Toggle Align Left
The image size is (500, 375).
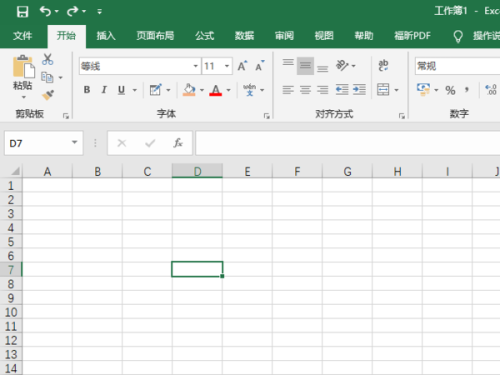288,90
